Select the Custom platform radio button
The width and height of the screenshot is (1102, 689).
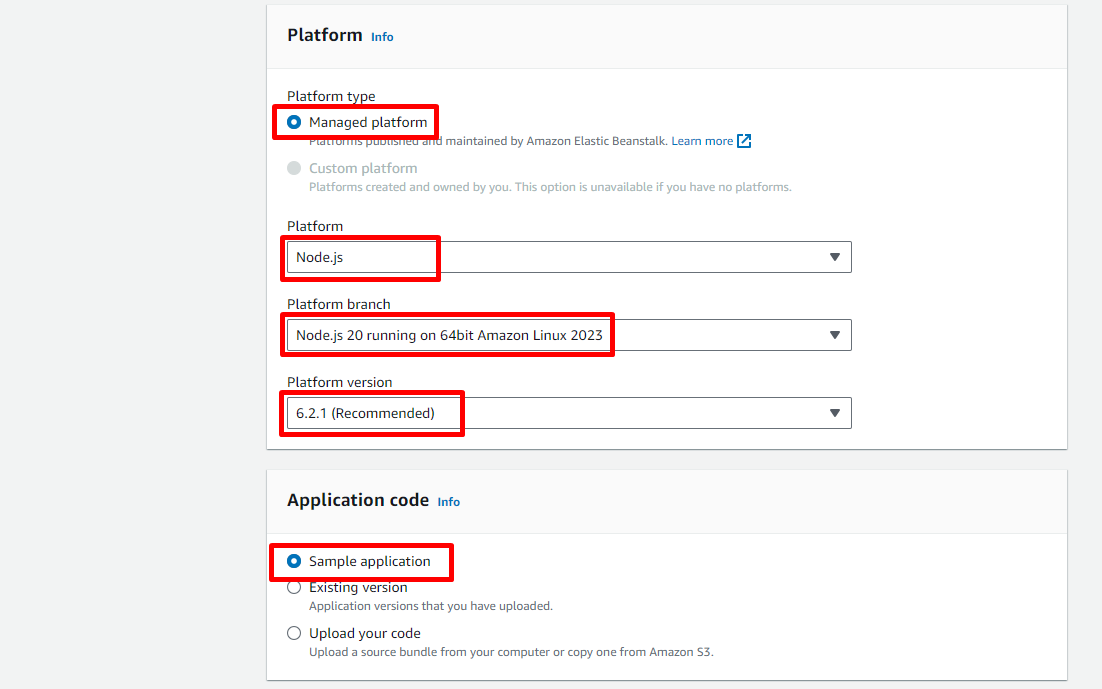pyautogui.click(x=294, y=168)
